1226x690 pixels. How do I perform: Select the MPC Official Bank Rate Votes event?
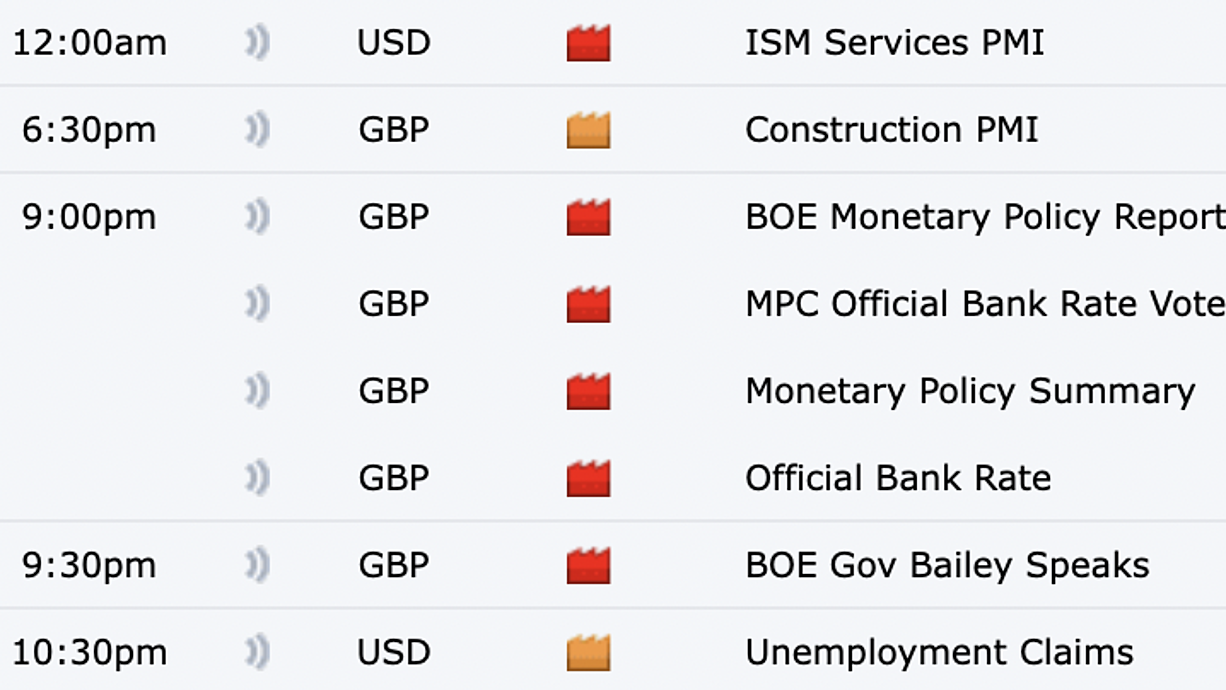tap(985, 304)
